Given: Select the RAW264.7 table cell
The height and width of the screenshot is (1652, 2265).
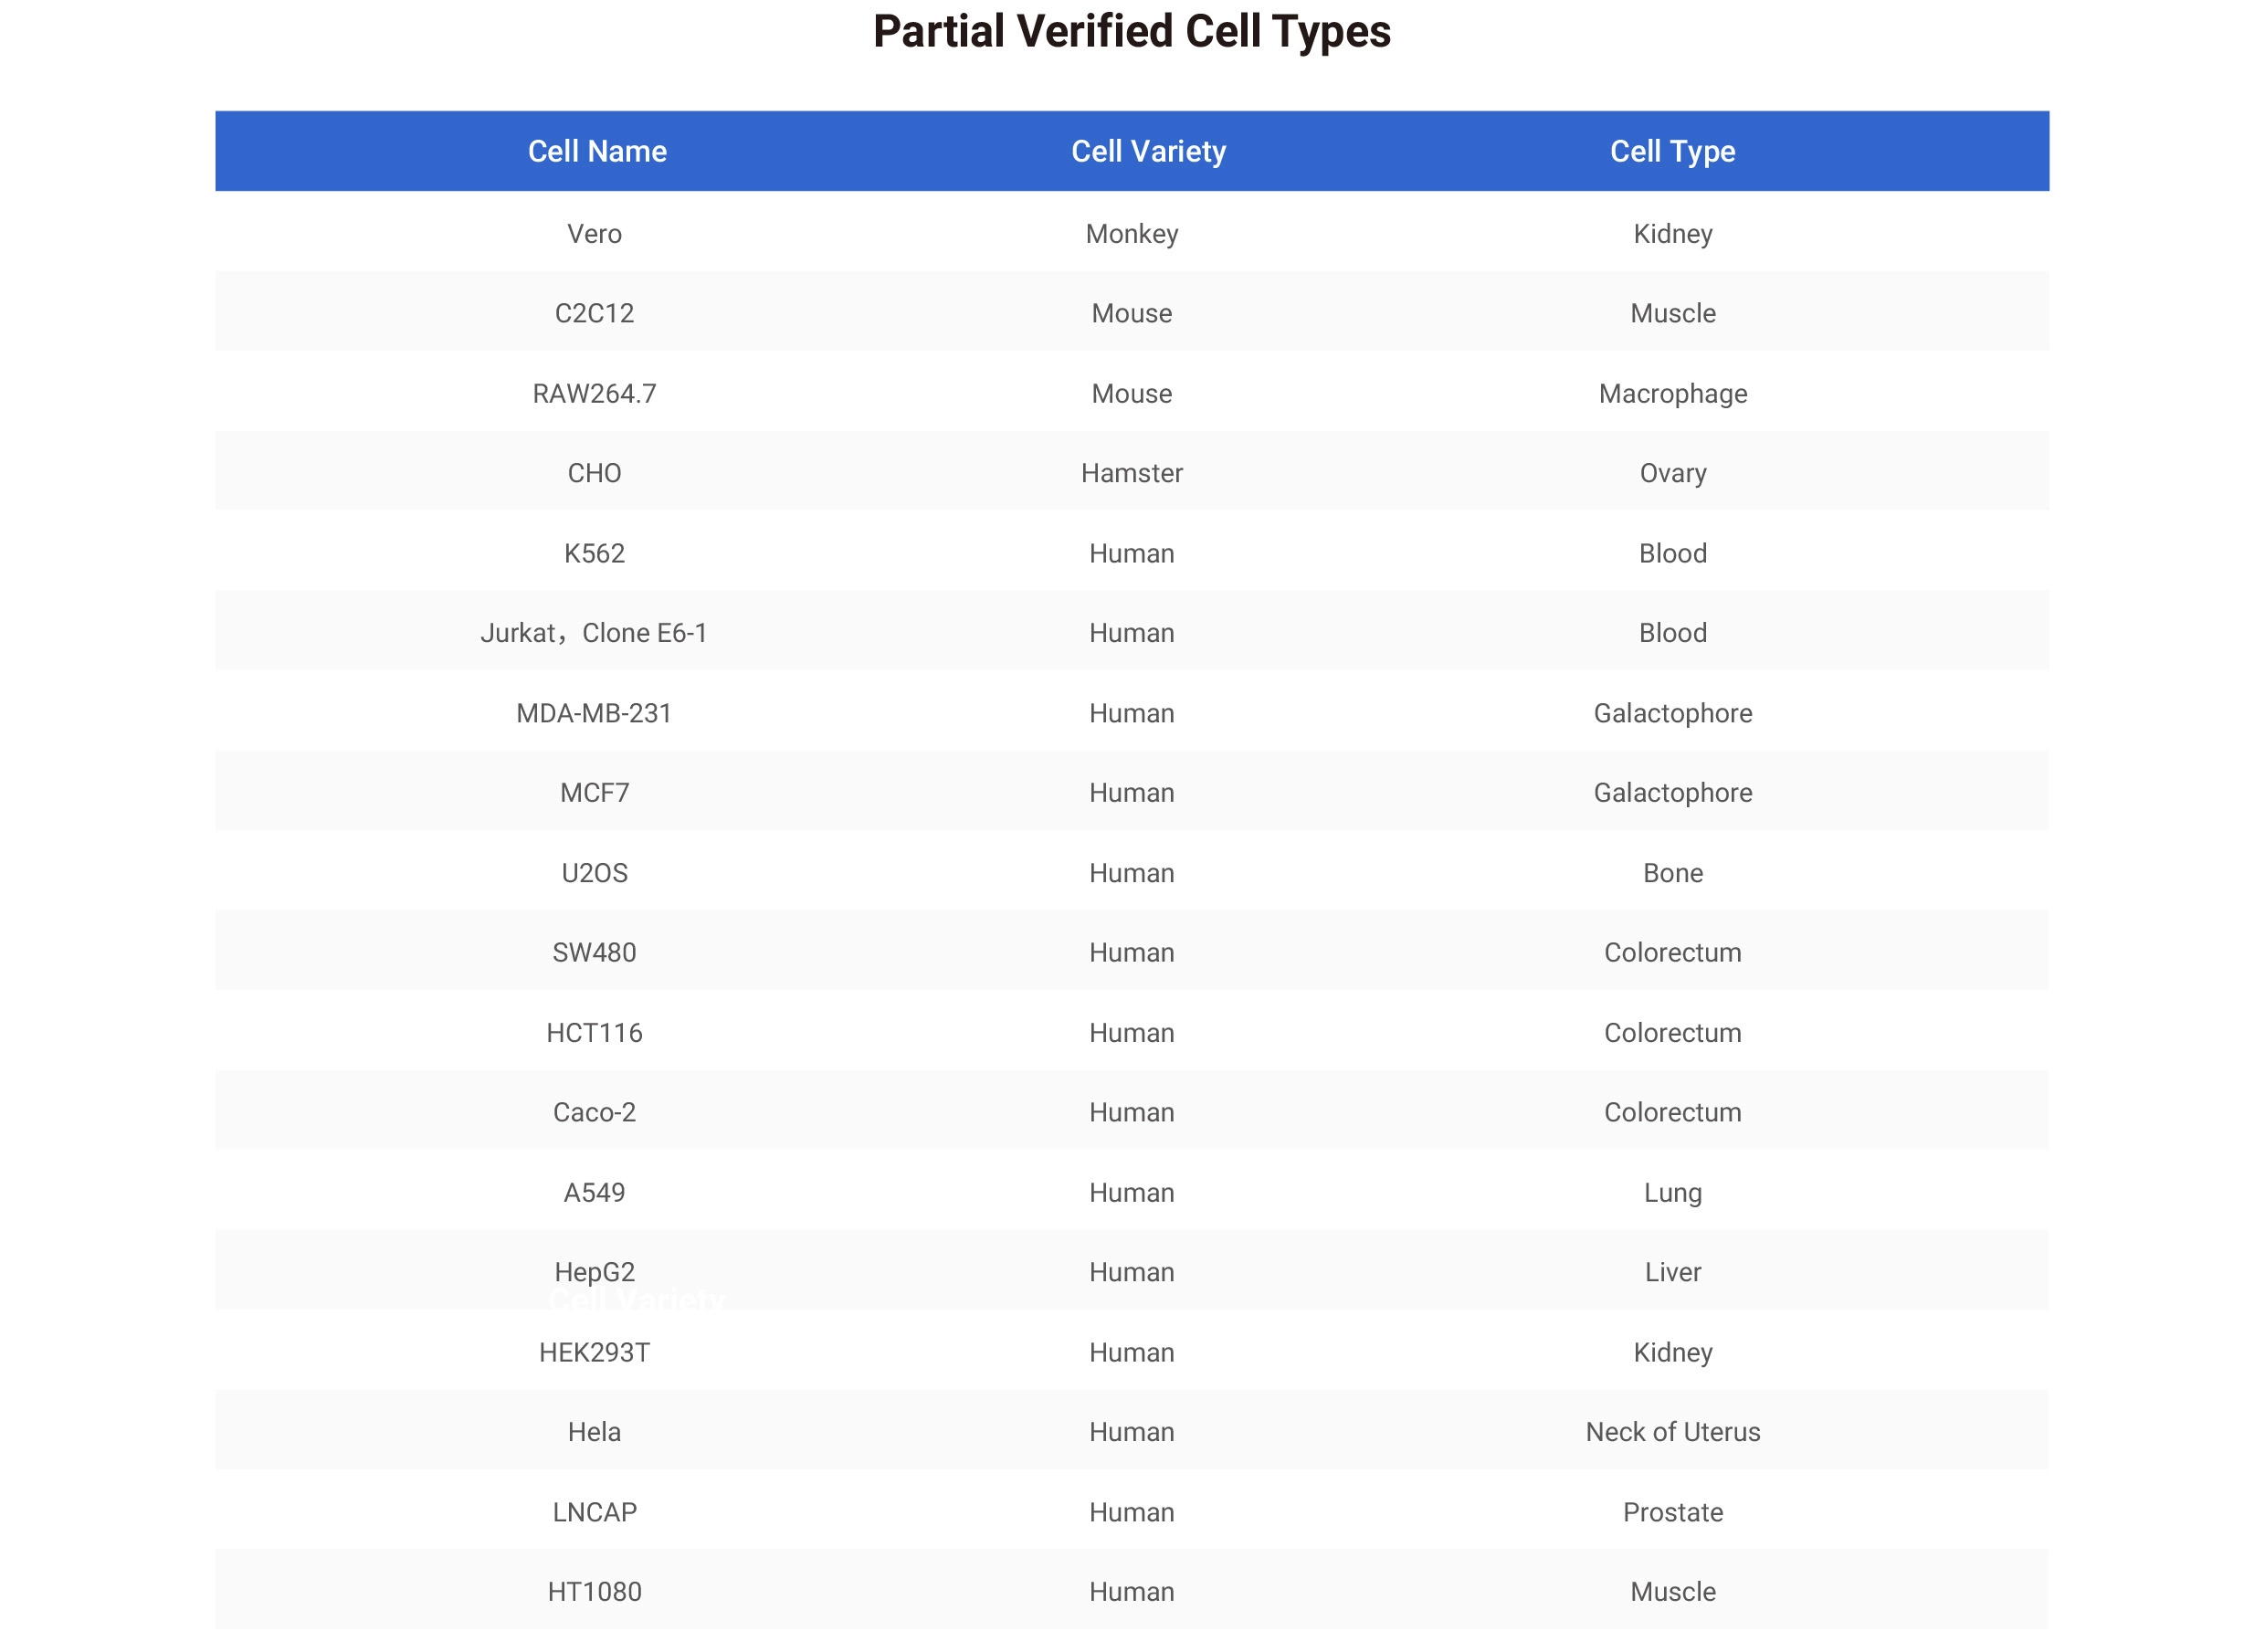Looking at the screenshot, I should tap(594, 393).
